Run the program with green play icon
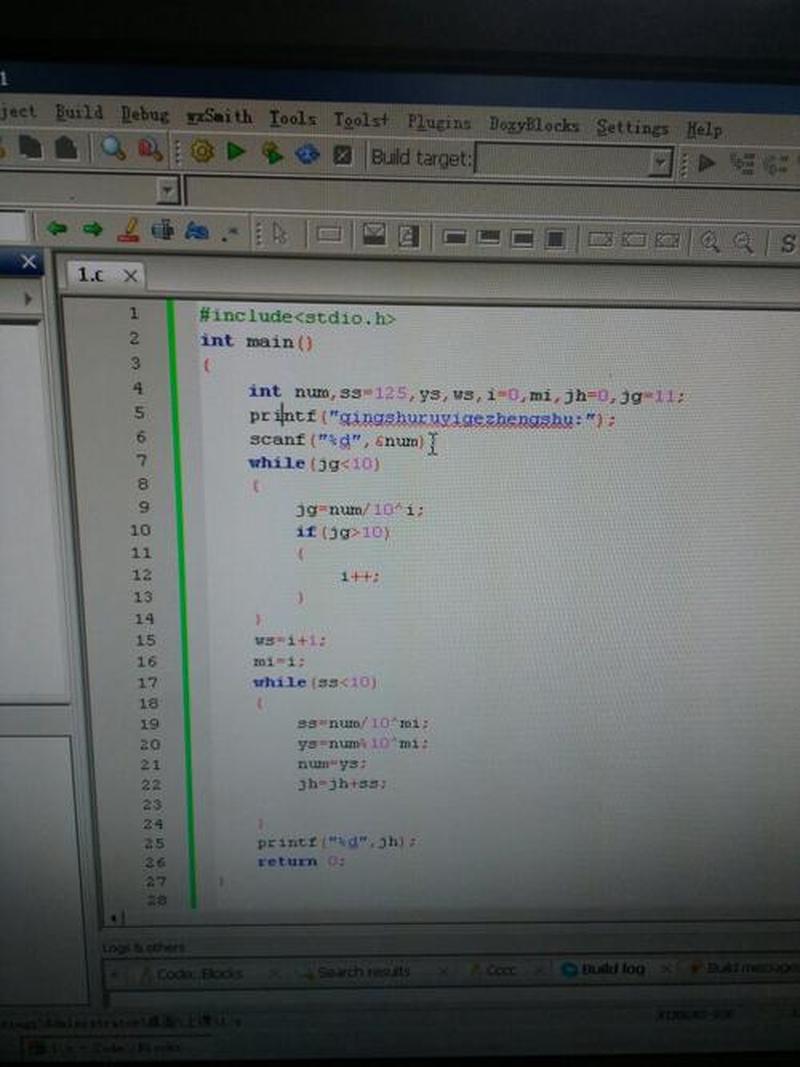 [236, 151]
